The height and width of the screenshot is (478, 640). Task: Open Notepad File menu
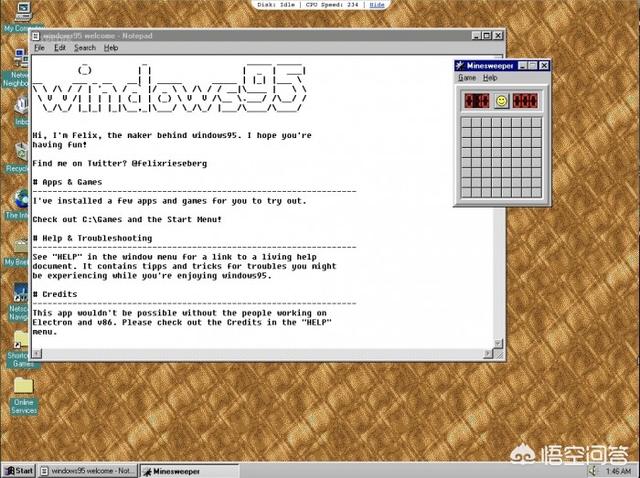click(39, 48)
